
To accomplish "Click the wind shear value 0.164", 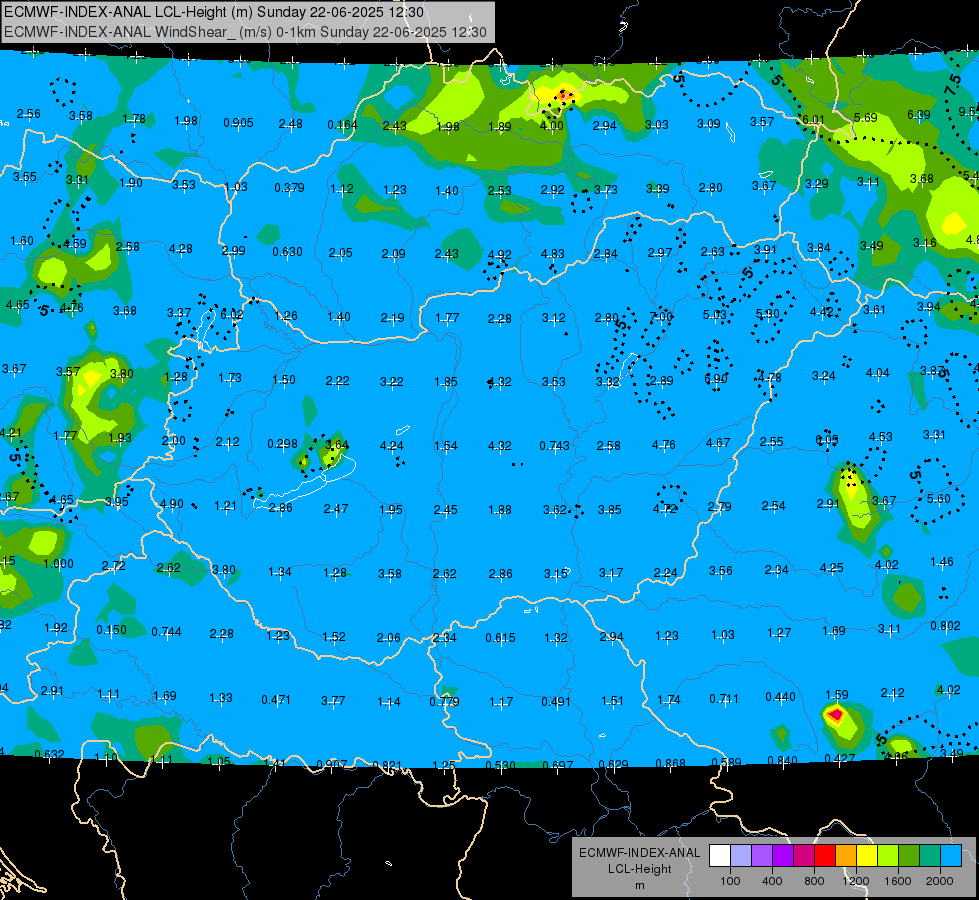I will 342,125.
